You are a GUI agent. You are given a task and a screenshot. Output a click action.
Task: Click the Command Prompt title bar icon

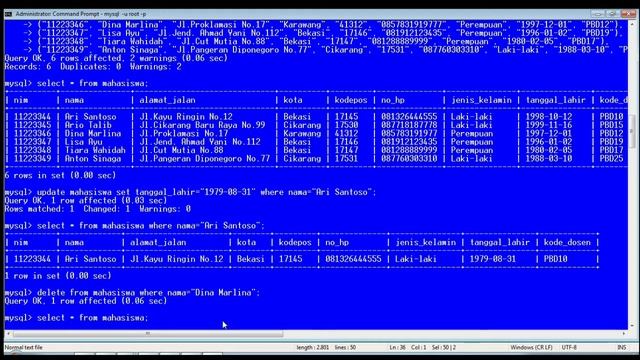[x=8, y=14]
